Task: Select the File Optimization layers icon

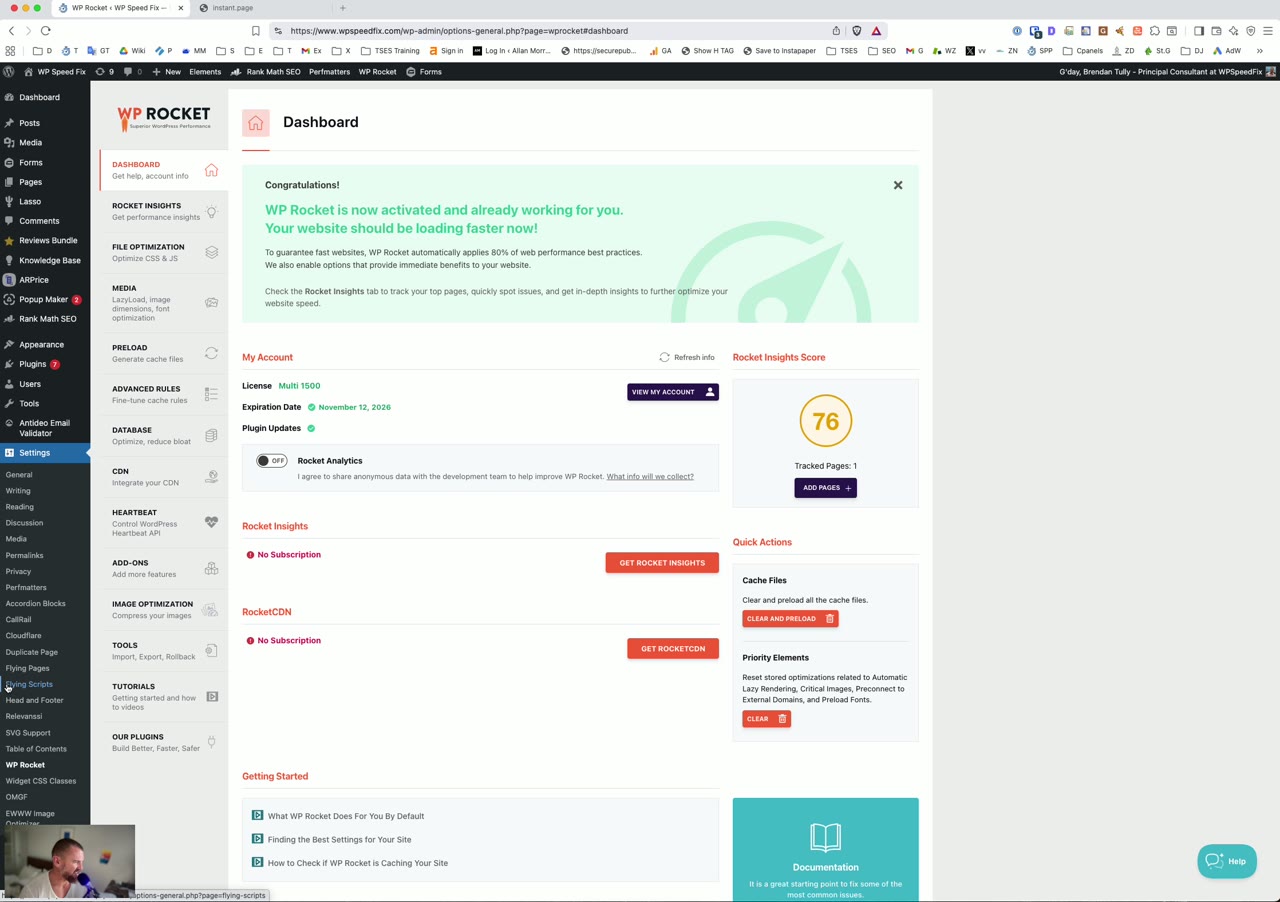Action: pos(211,252)
